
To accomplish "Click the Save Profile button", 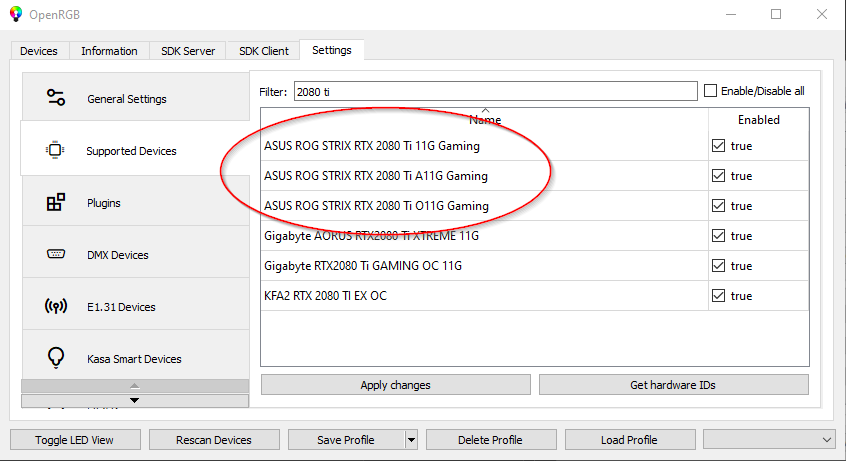I will coord(346,440).
